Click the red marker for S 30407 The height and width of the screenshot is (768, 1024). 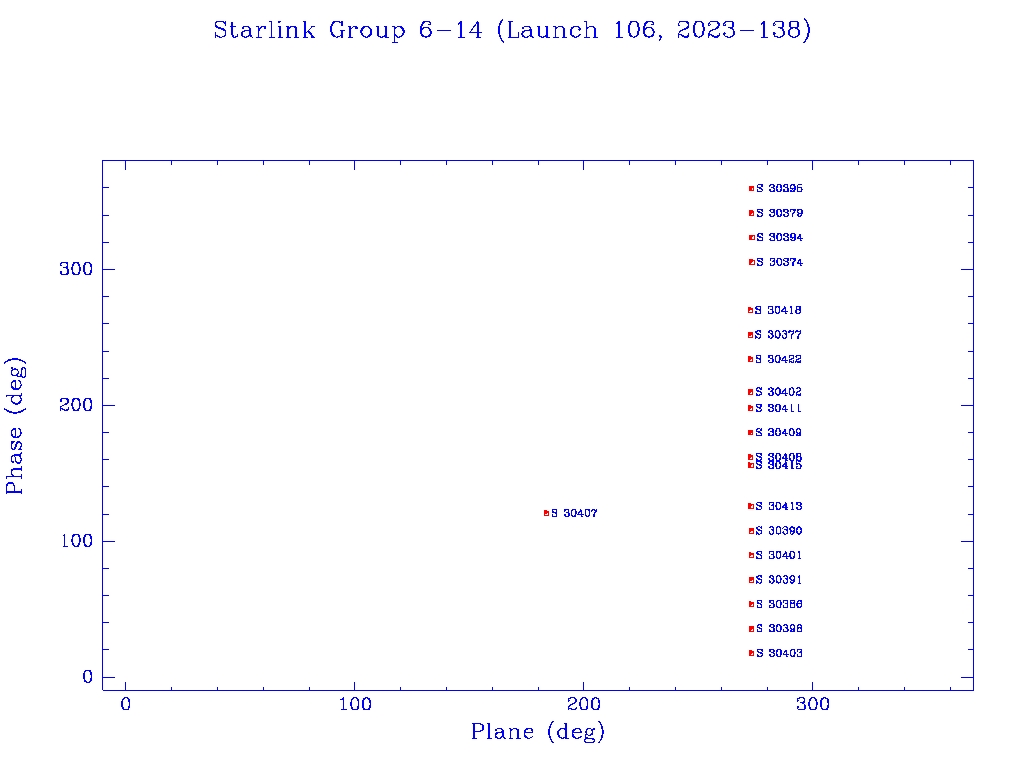tap(546, 513)
